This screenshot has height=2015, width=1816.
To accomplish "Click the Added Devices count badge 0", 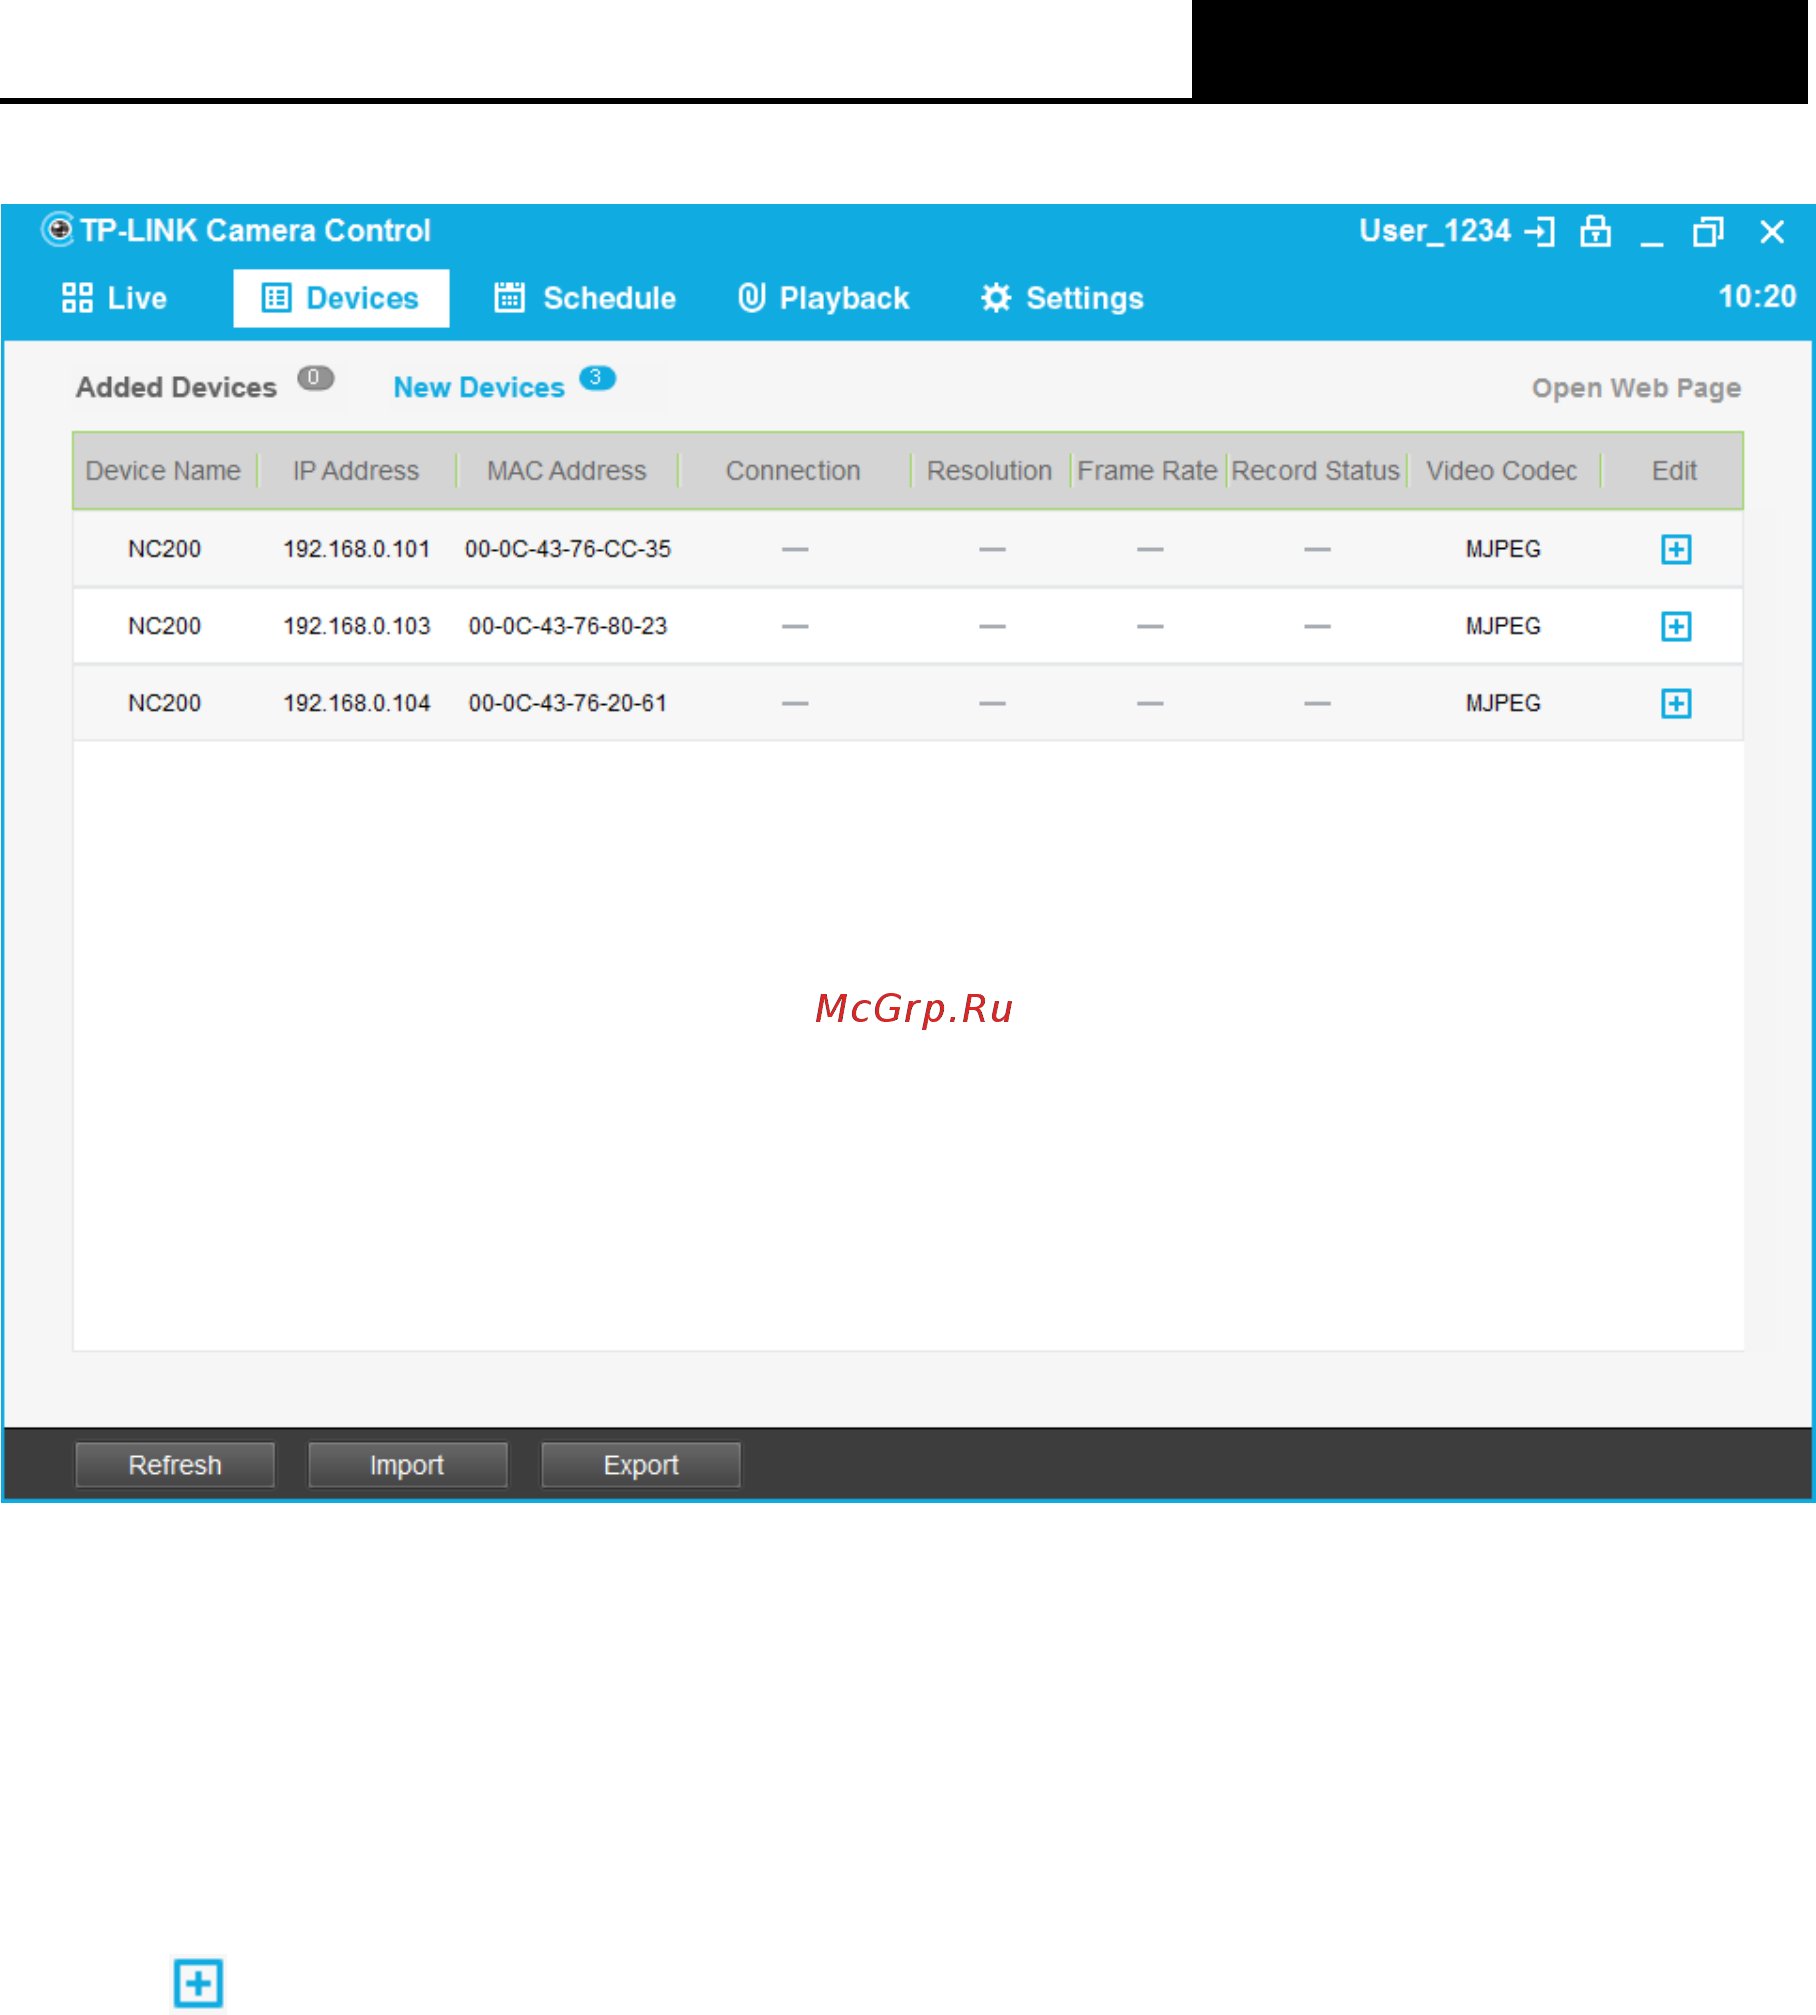I will 315,378.
